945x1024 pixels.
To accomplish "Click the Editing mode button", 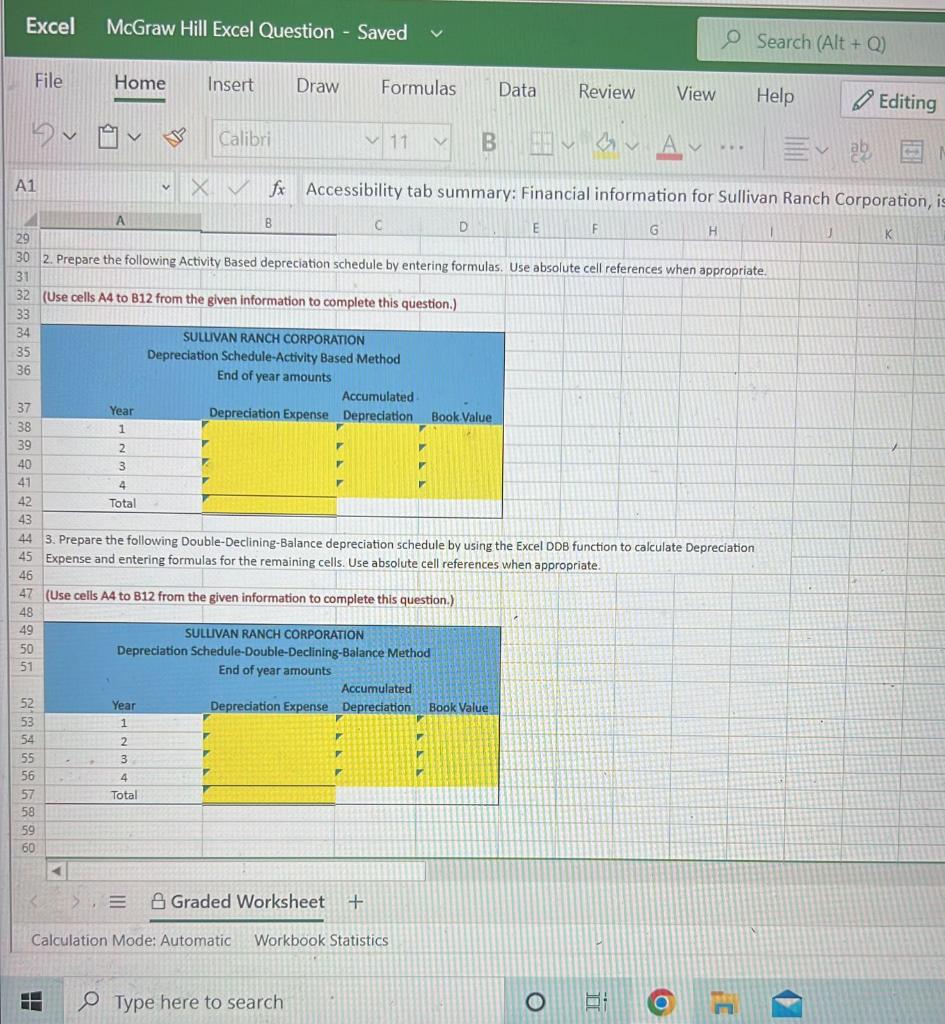I will (893, 101).
